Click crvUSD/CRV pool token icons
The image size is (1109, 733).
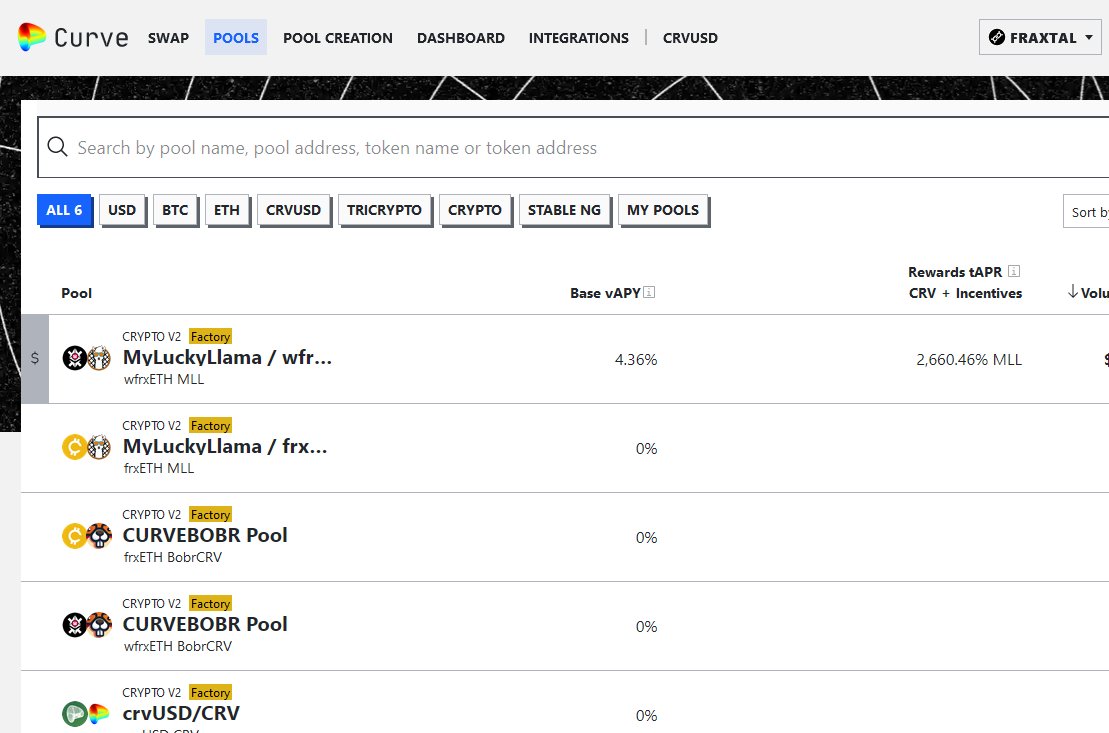(86, 715)
